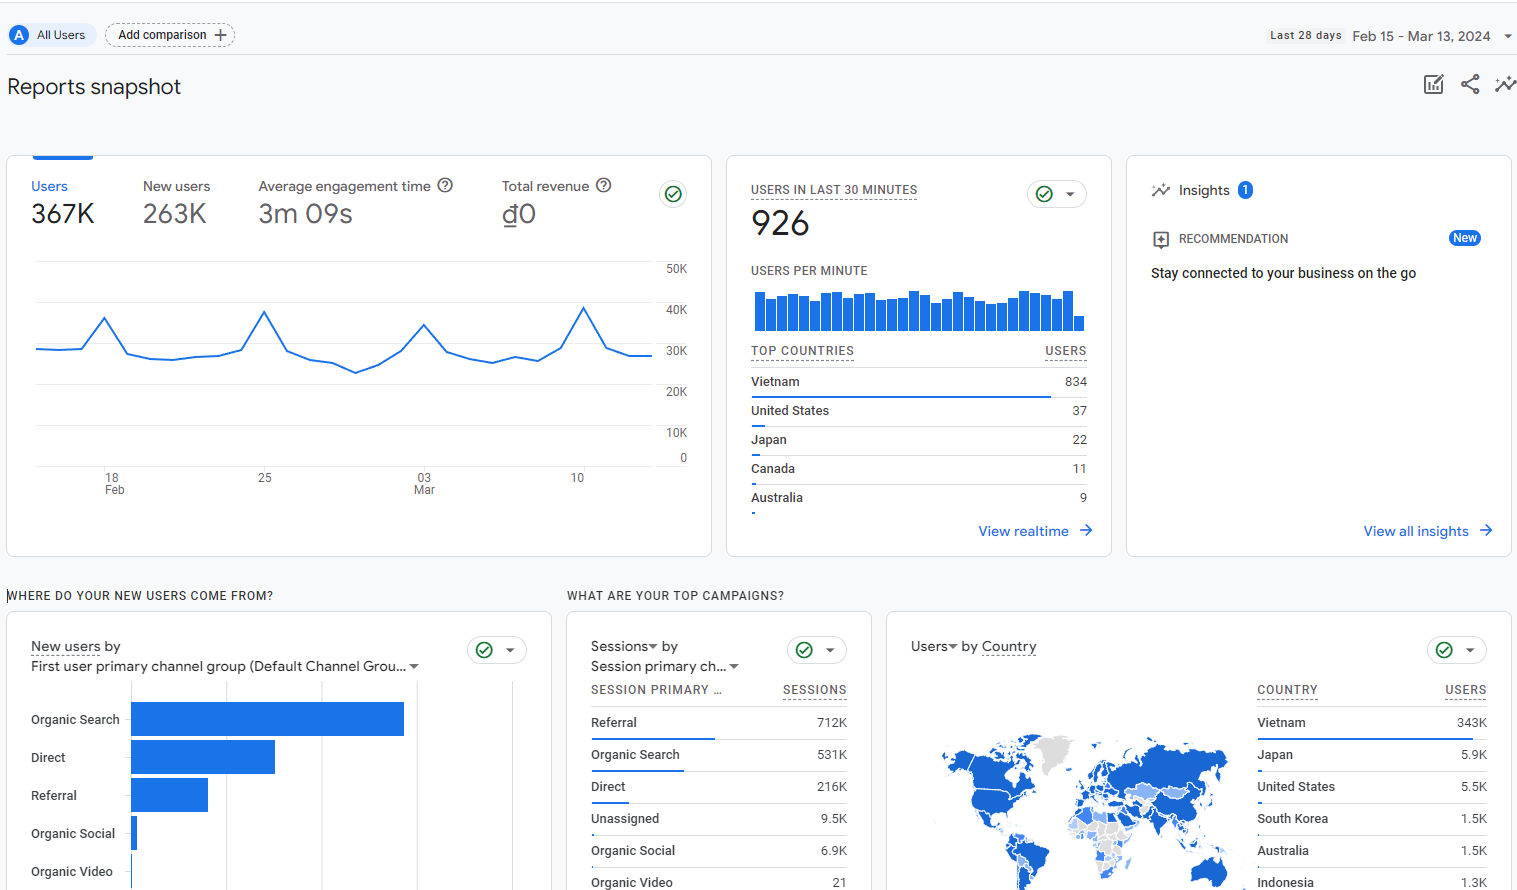Click the recommendation plus-box icon
The image size is (1517, 890).
[x=1161, y=239]
